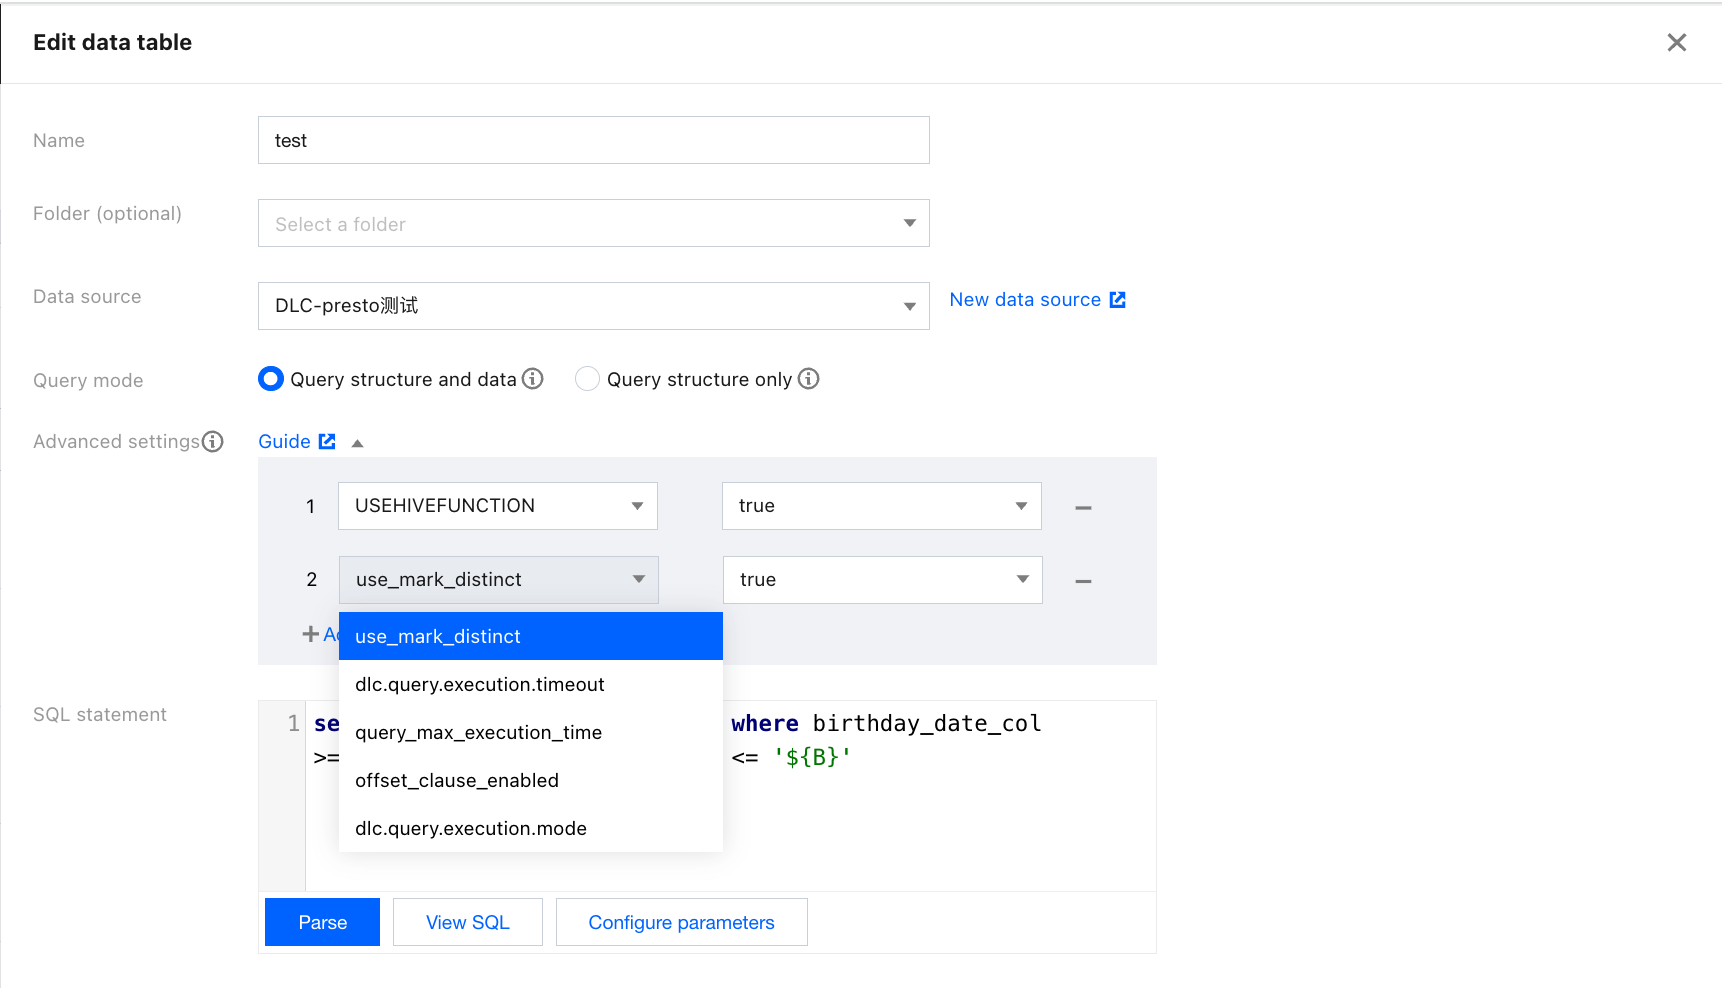Collapse the Advanced settings panel arrow
Viewport: 1722px width, 988px height.
tap(357, 443)
